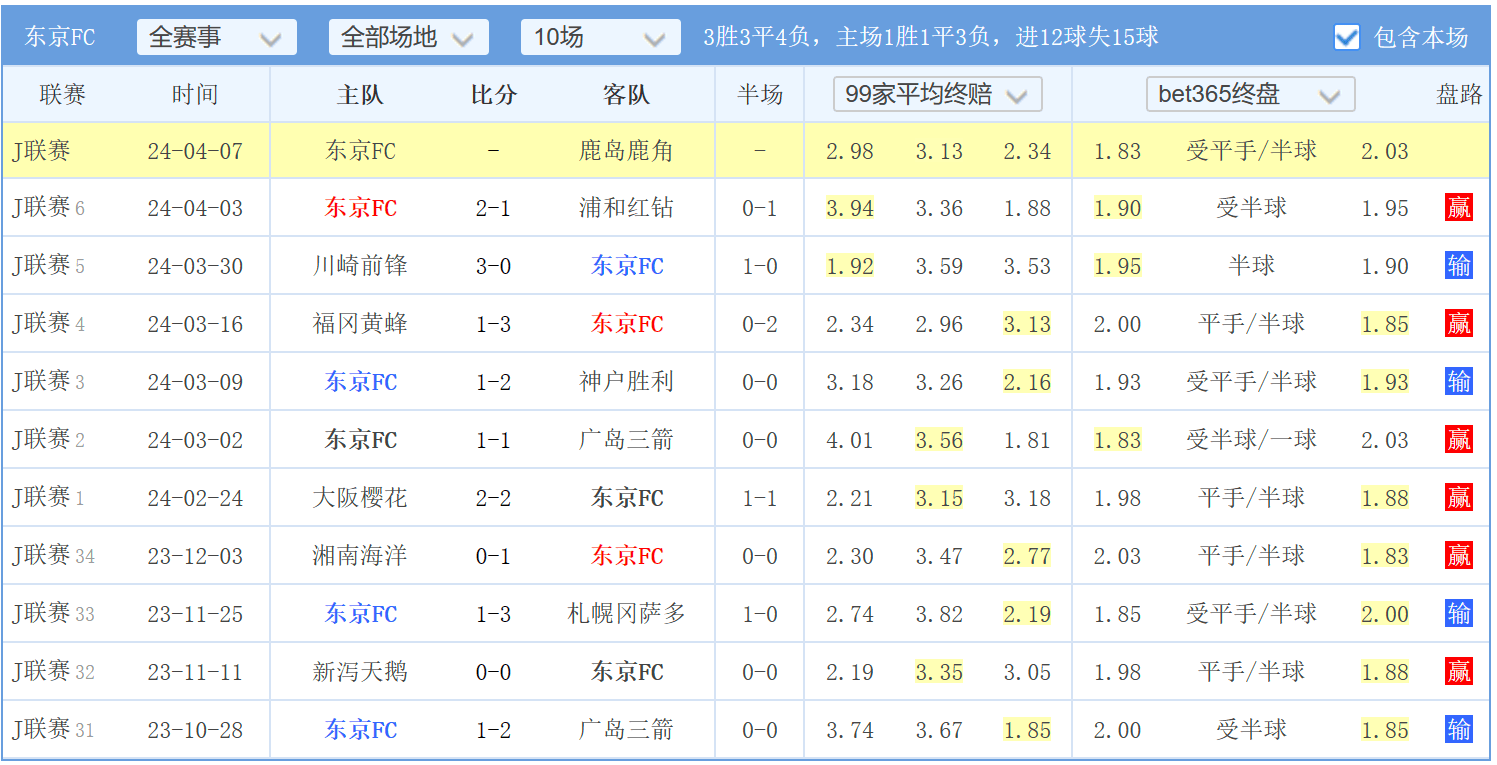
Task: Click the 主队 column header
Action: click(360, 95)
